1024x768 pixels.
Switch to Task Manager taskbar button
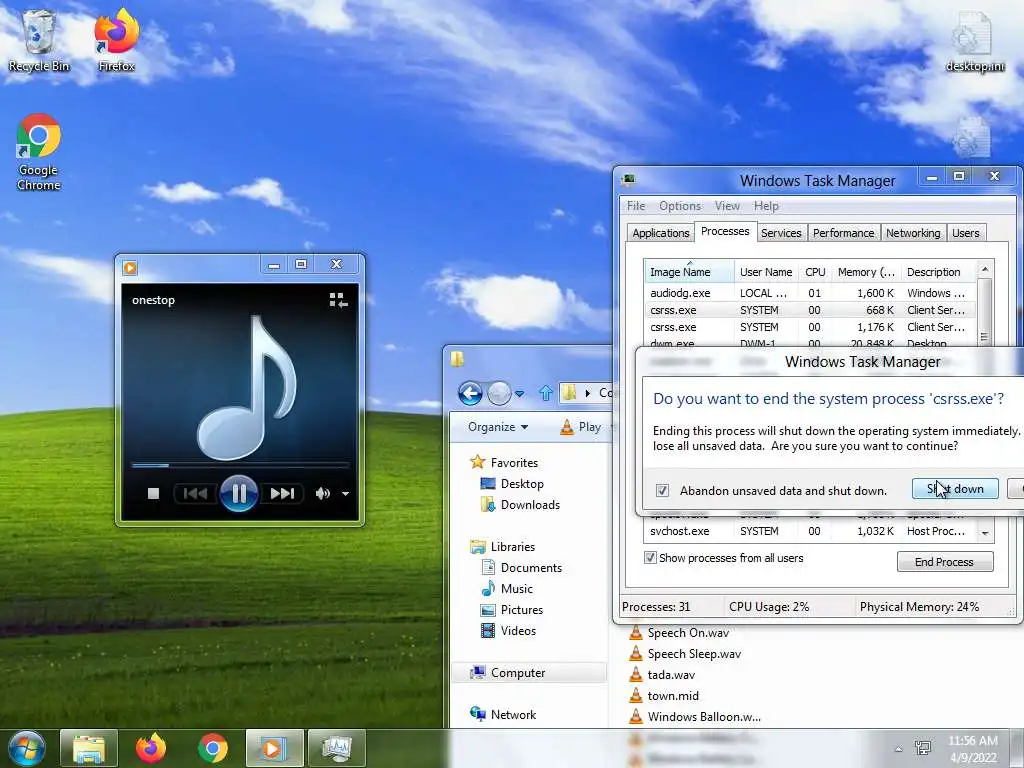coord(336,748)
